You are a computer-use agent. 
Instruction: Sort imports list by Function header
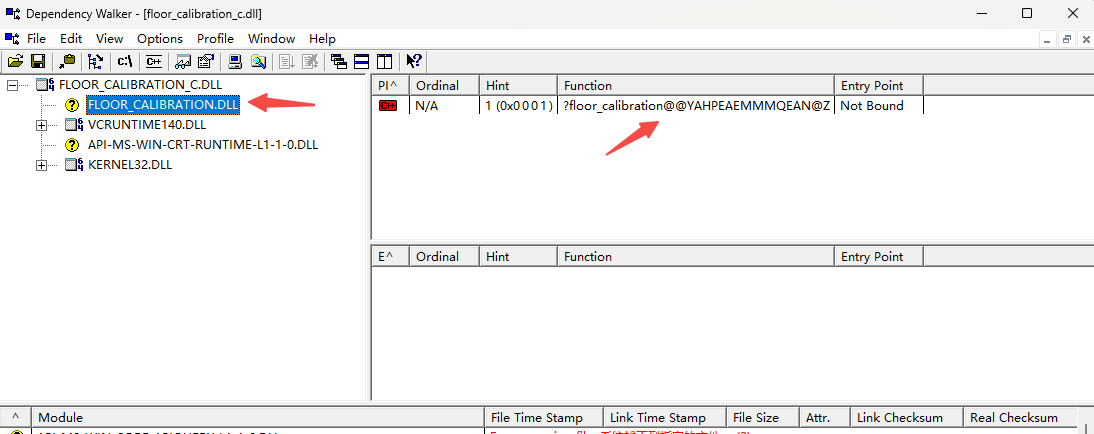tap(696, 86)
